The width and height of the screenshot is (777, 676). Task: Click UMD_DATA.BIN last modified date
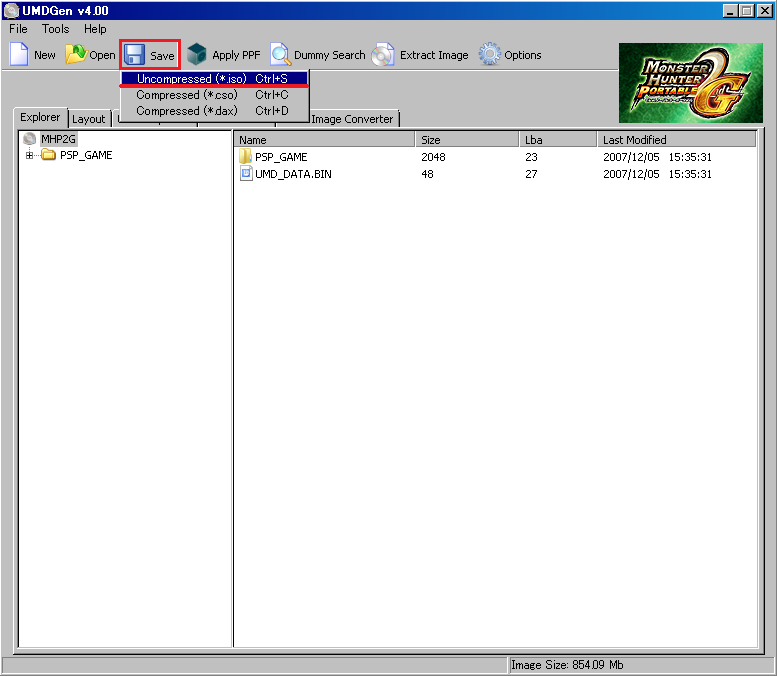pyautogui.click(x=657, y=174)
